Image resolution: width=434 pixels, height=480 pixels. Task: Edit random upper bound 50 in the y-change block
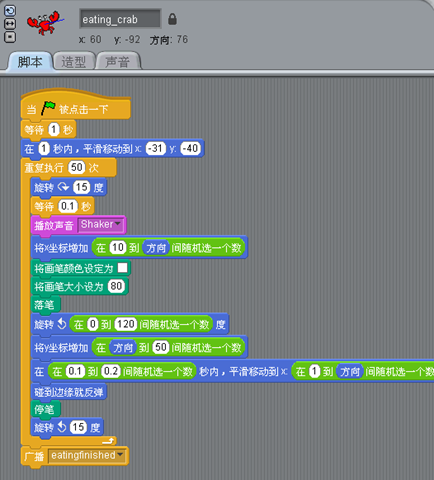[161, 347]
